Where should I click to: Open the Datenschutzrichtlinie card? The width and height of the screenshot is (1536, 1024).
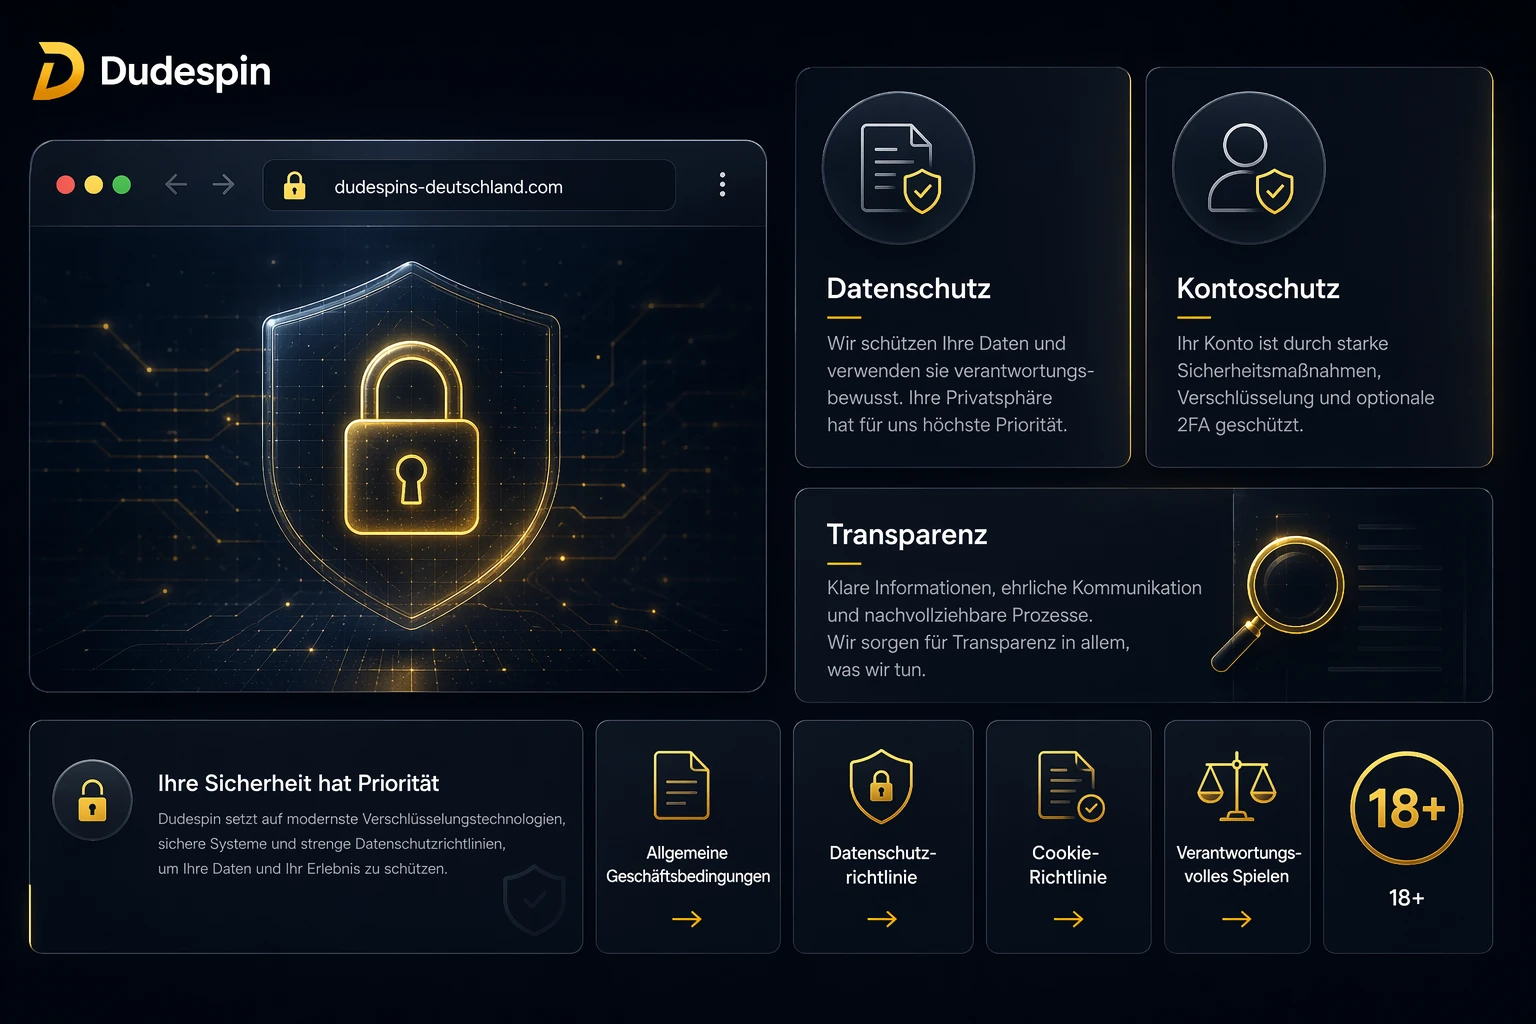coord(883,837)
